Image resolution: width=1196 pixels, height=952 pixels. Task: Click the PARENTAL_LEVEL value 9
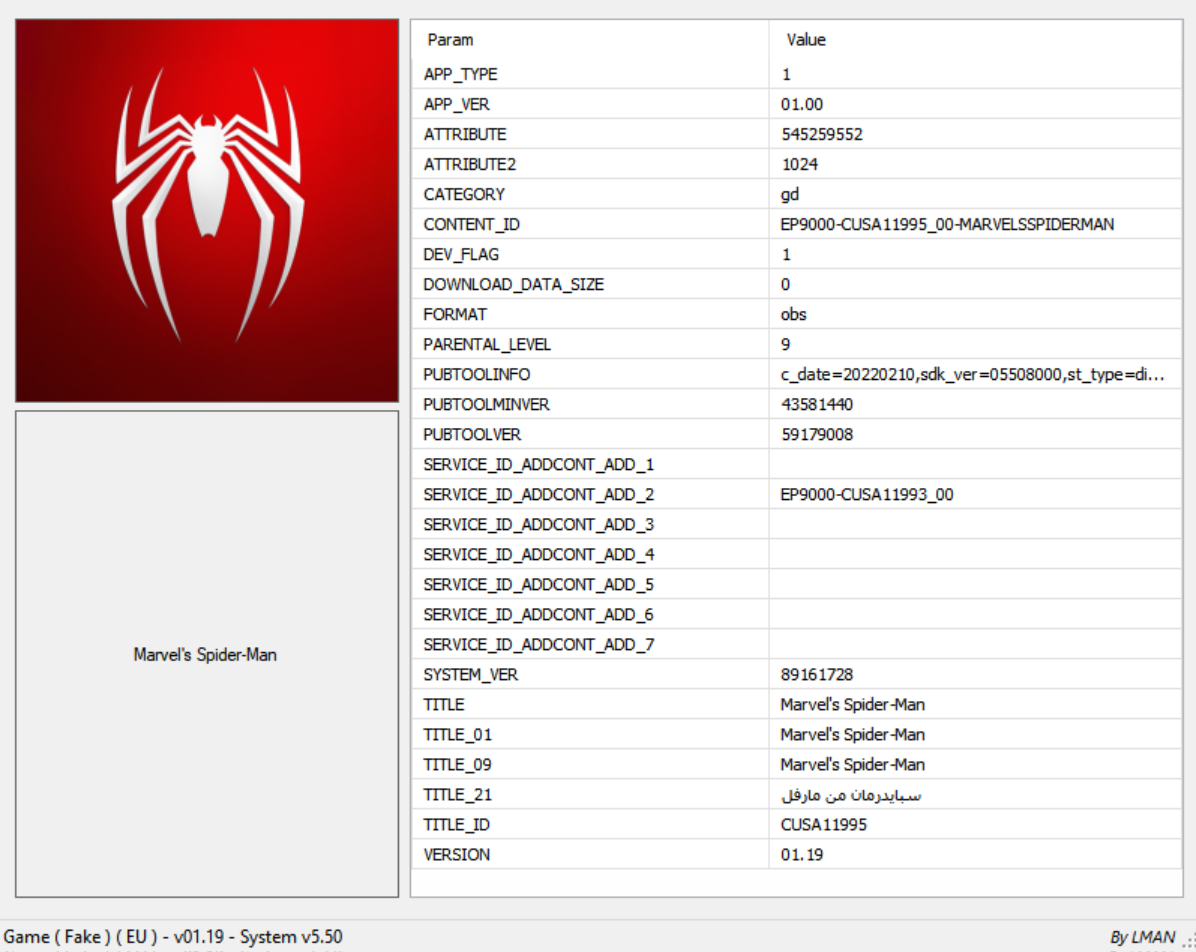click(x=786, y=344)
